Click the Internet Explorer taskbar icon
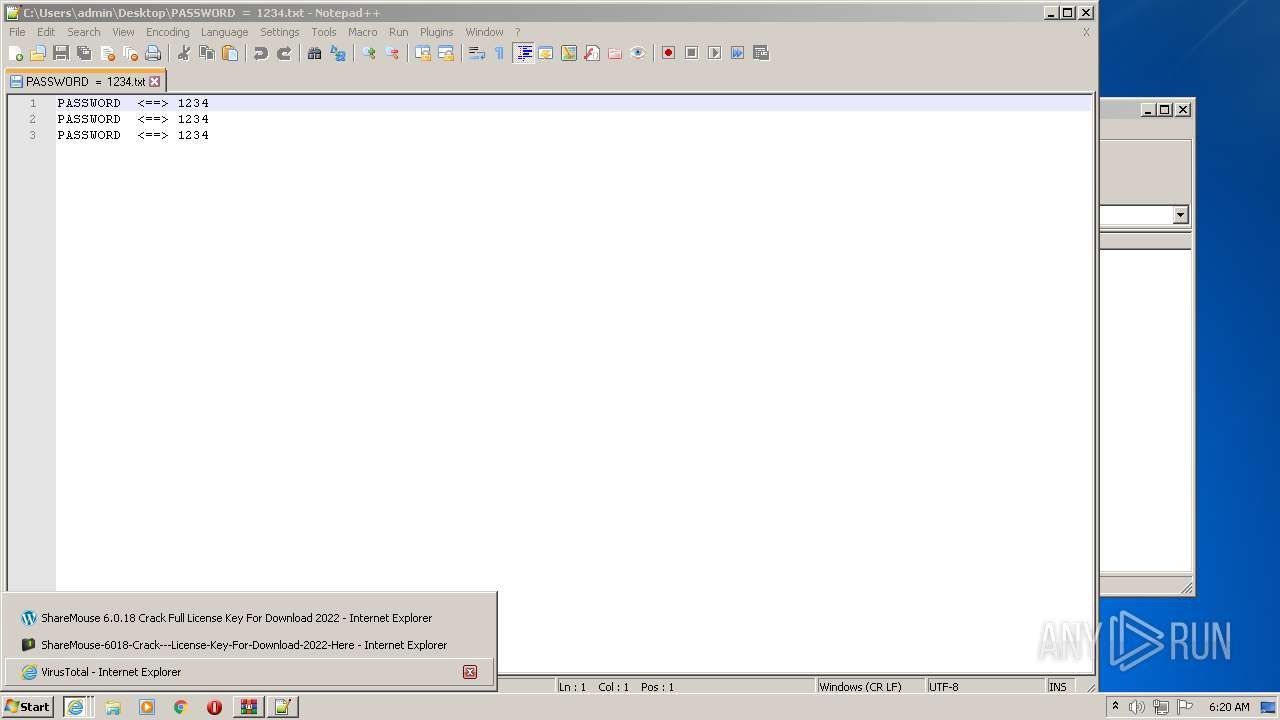1280x720 pixels. [x=75, y=707]
